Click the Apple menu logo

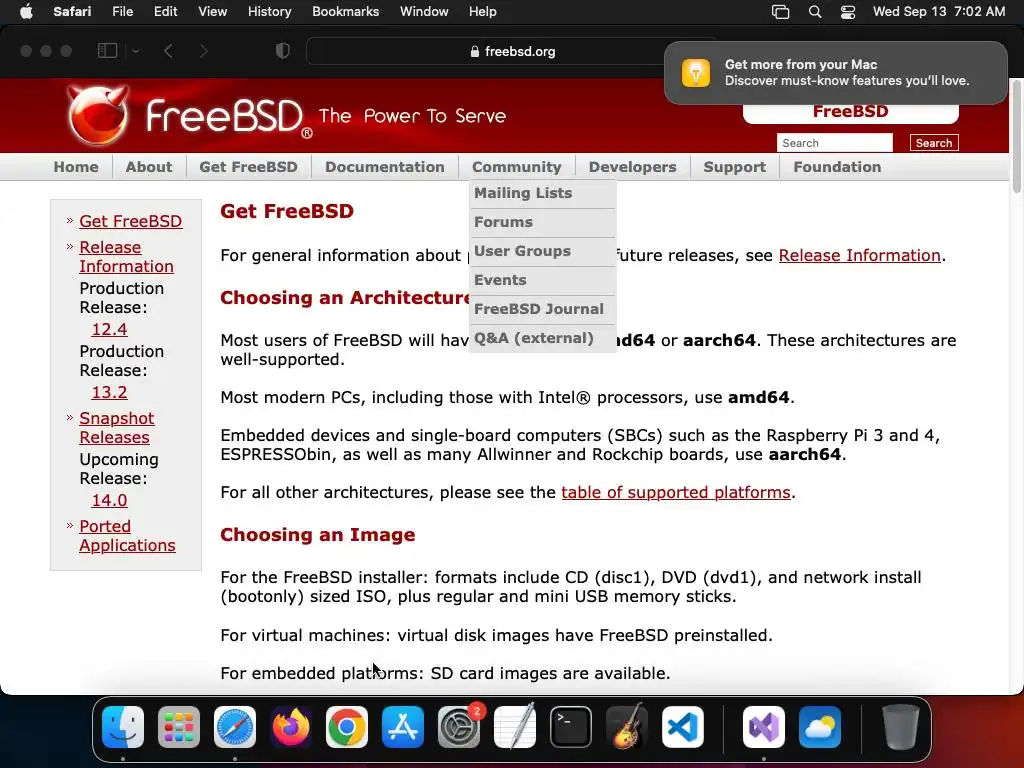[26, 12]
